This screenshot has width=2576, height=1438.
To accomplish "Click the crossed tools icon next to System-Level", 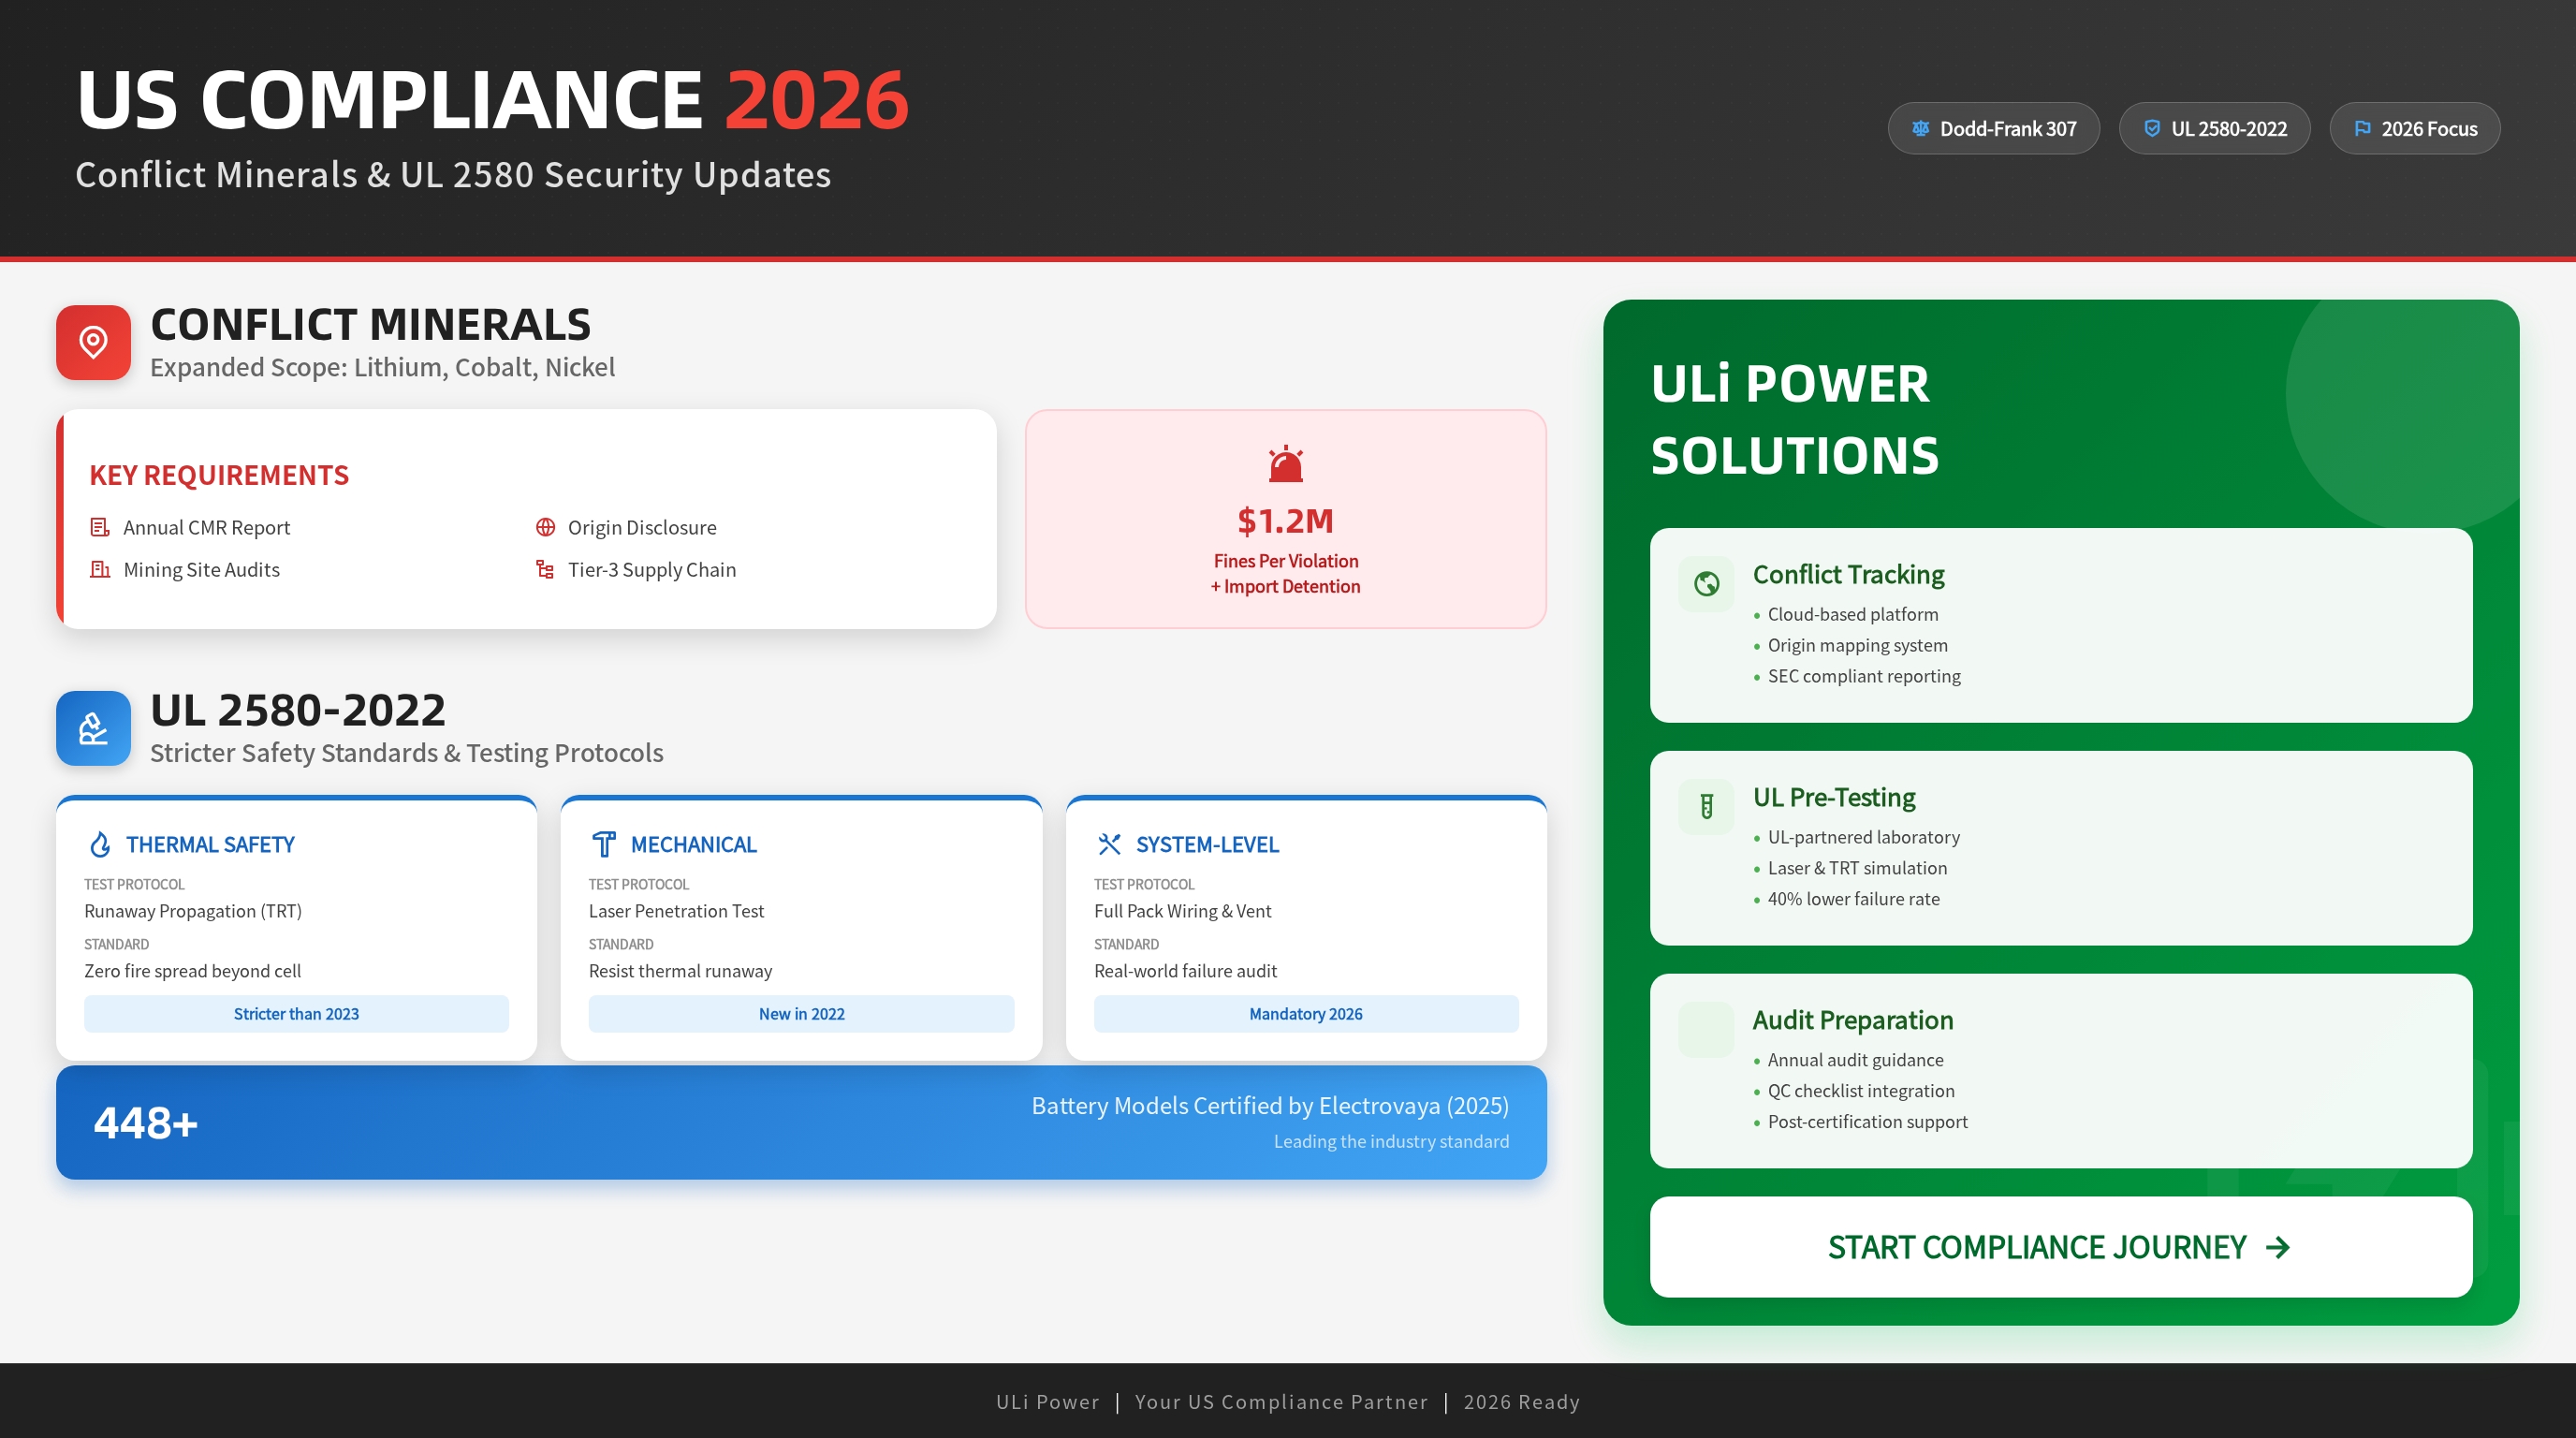I will pyautogui.click(x=1109, y=844).
